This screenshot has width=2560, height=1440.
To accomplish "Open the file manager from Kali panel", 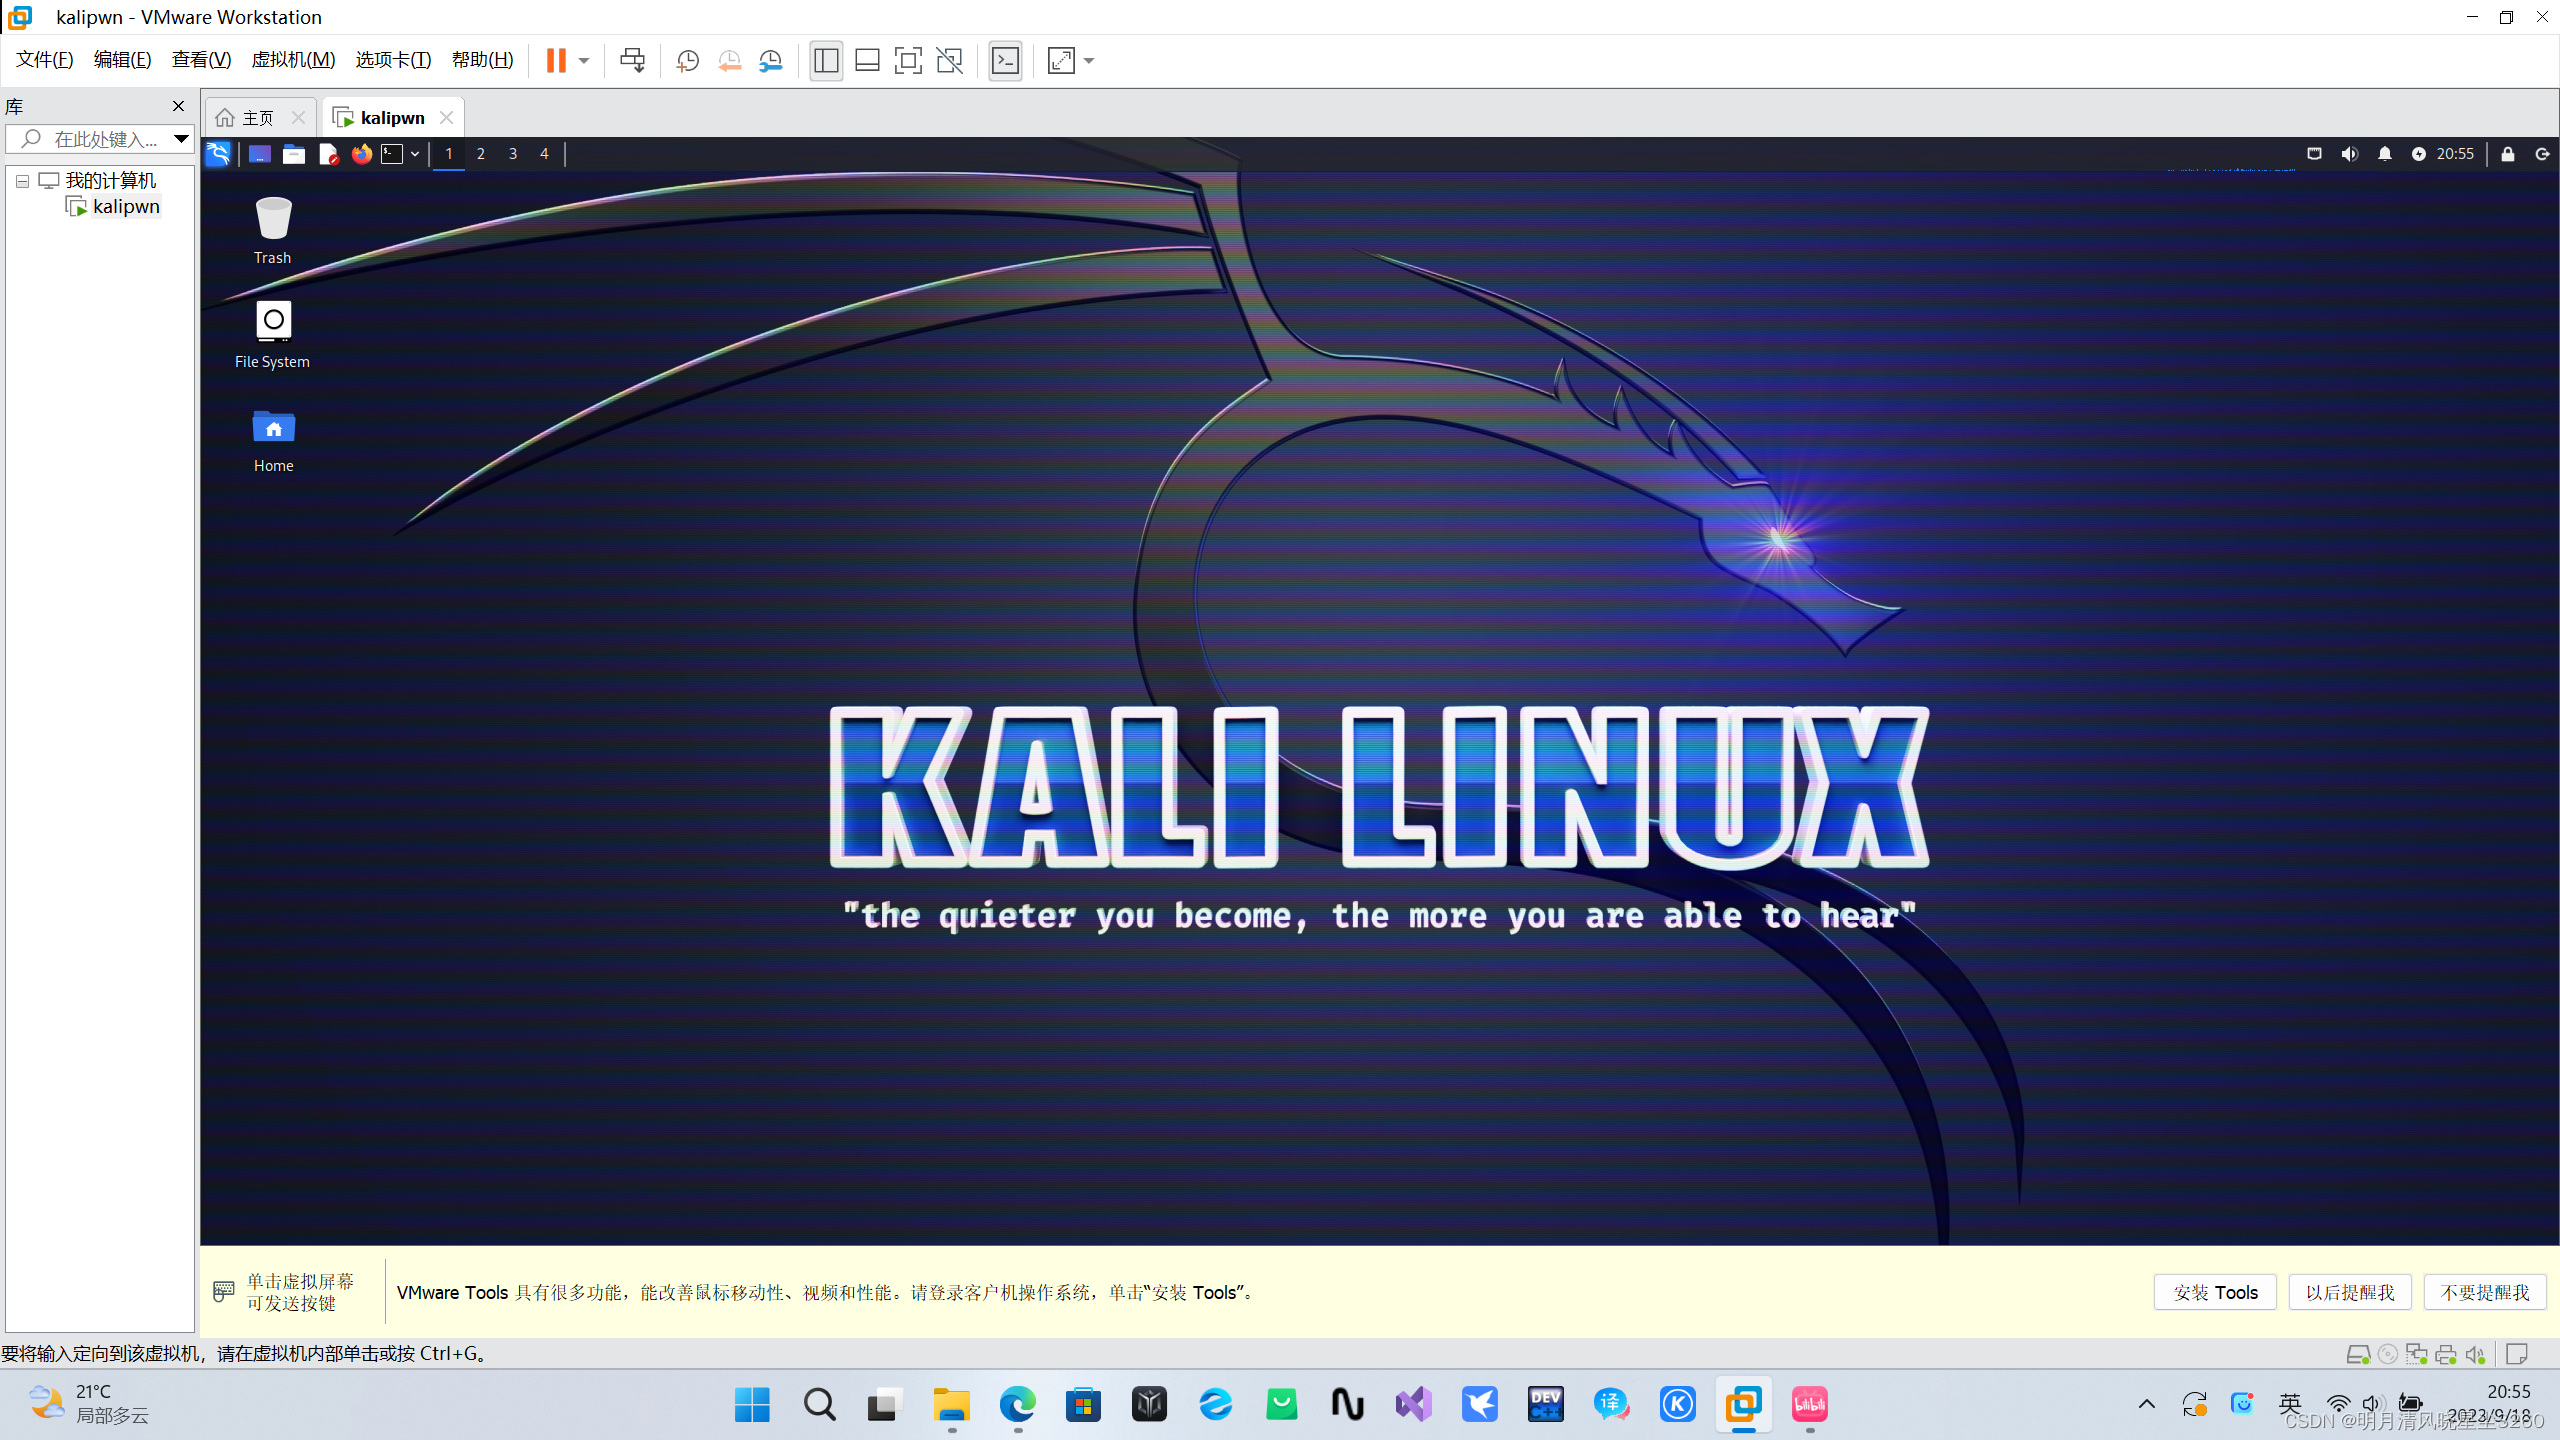I will click(294, 154).
